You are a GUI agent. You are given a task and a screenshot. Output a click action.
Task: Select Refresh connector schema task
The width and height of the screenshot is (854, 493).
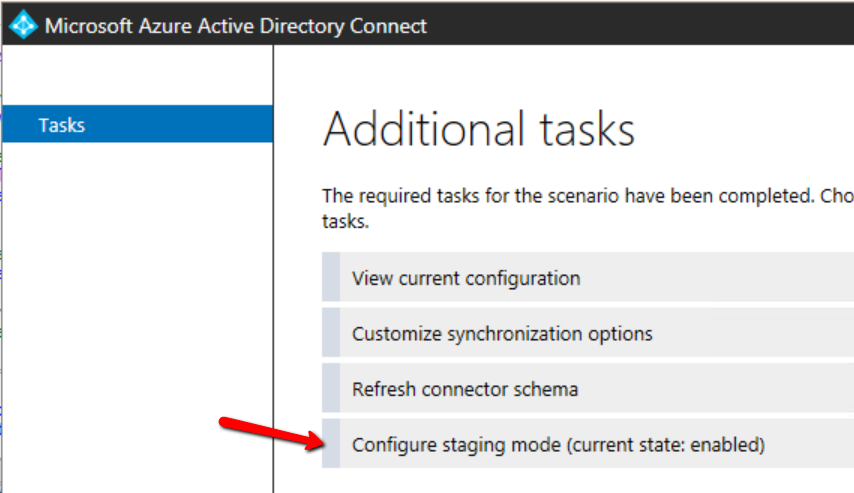coord(465,389)
